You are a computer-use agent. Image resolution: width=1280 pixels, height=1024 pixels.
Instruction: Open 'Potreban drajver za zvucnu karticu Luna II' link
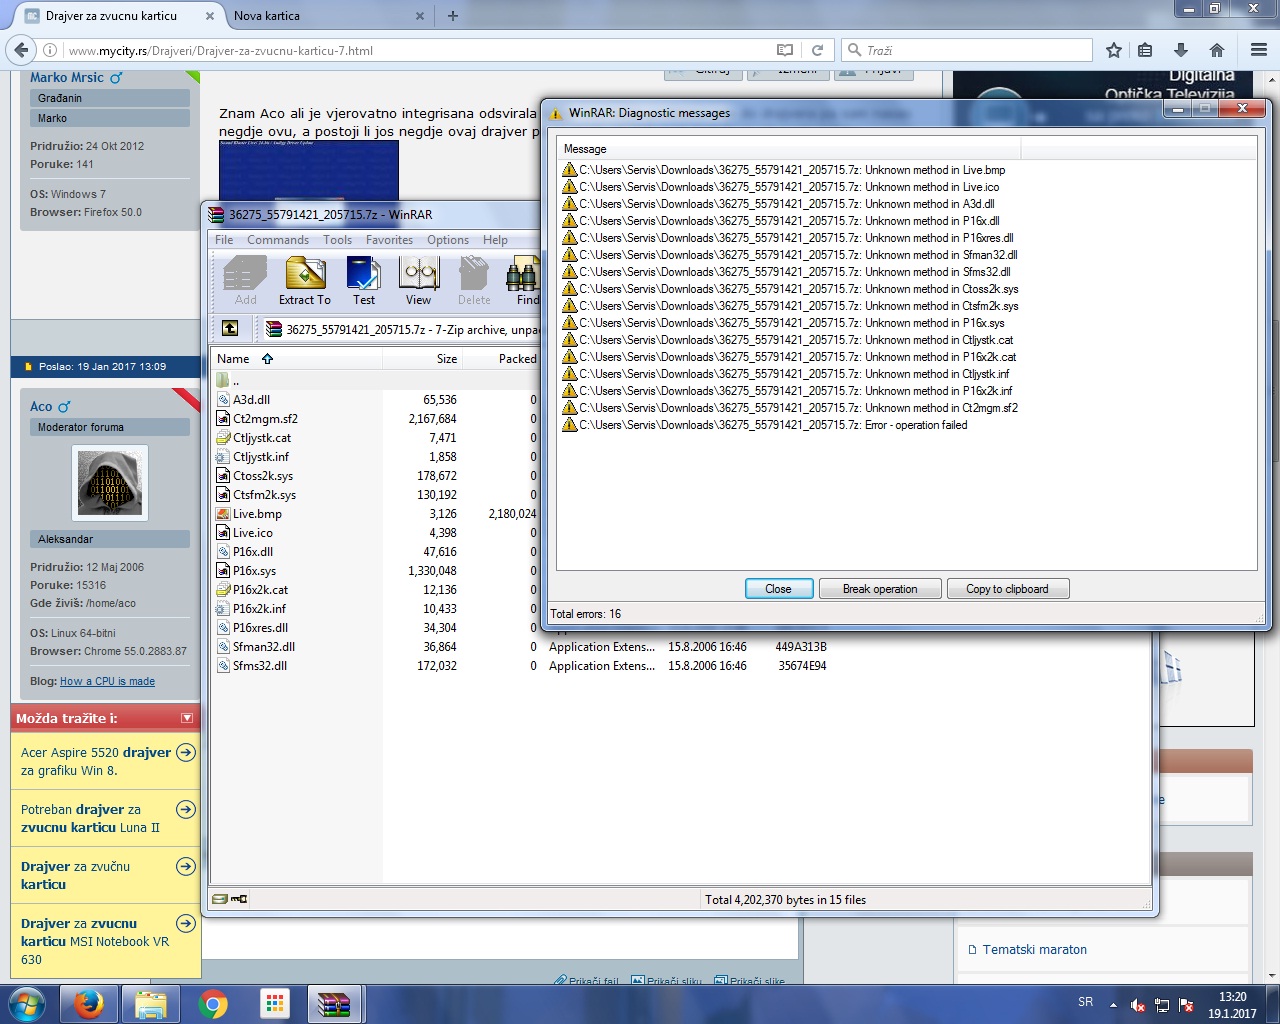pos(90,818)
